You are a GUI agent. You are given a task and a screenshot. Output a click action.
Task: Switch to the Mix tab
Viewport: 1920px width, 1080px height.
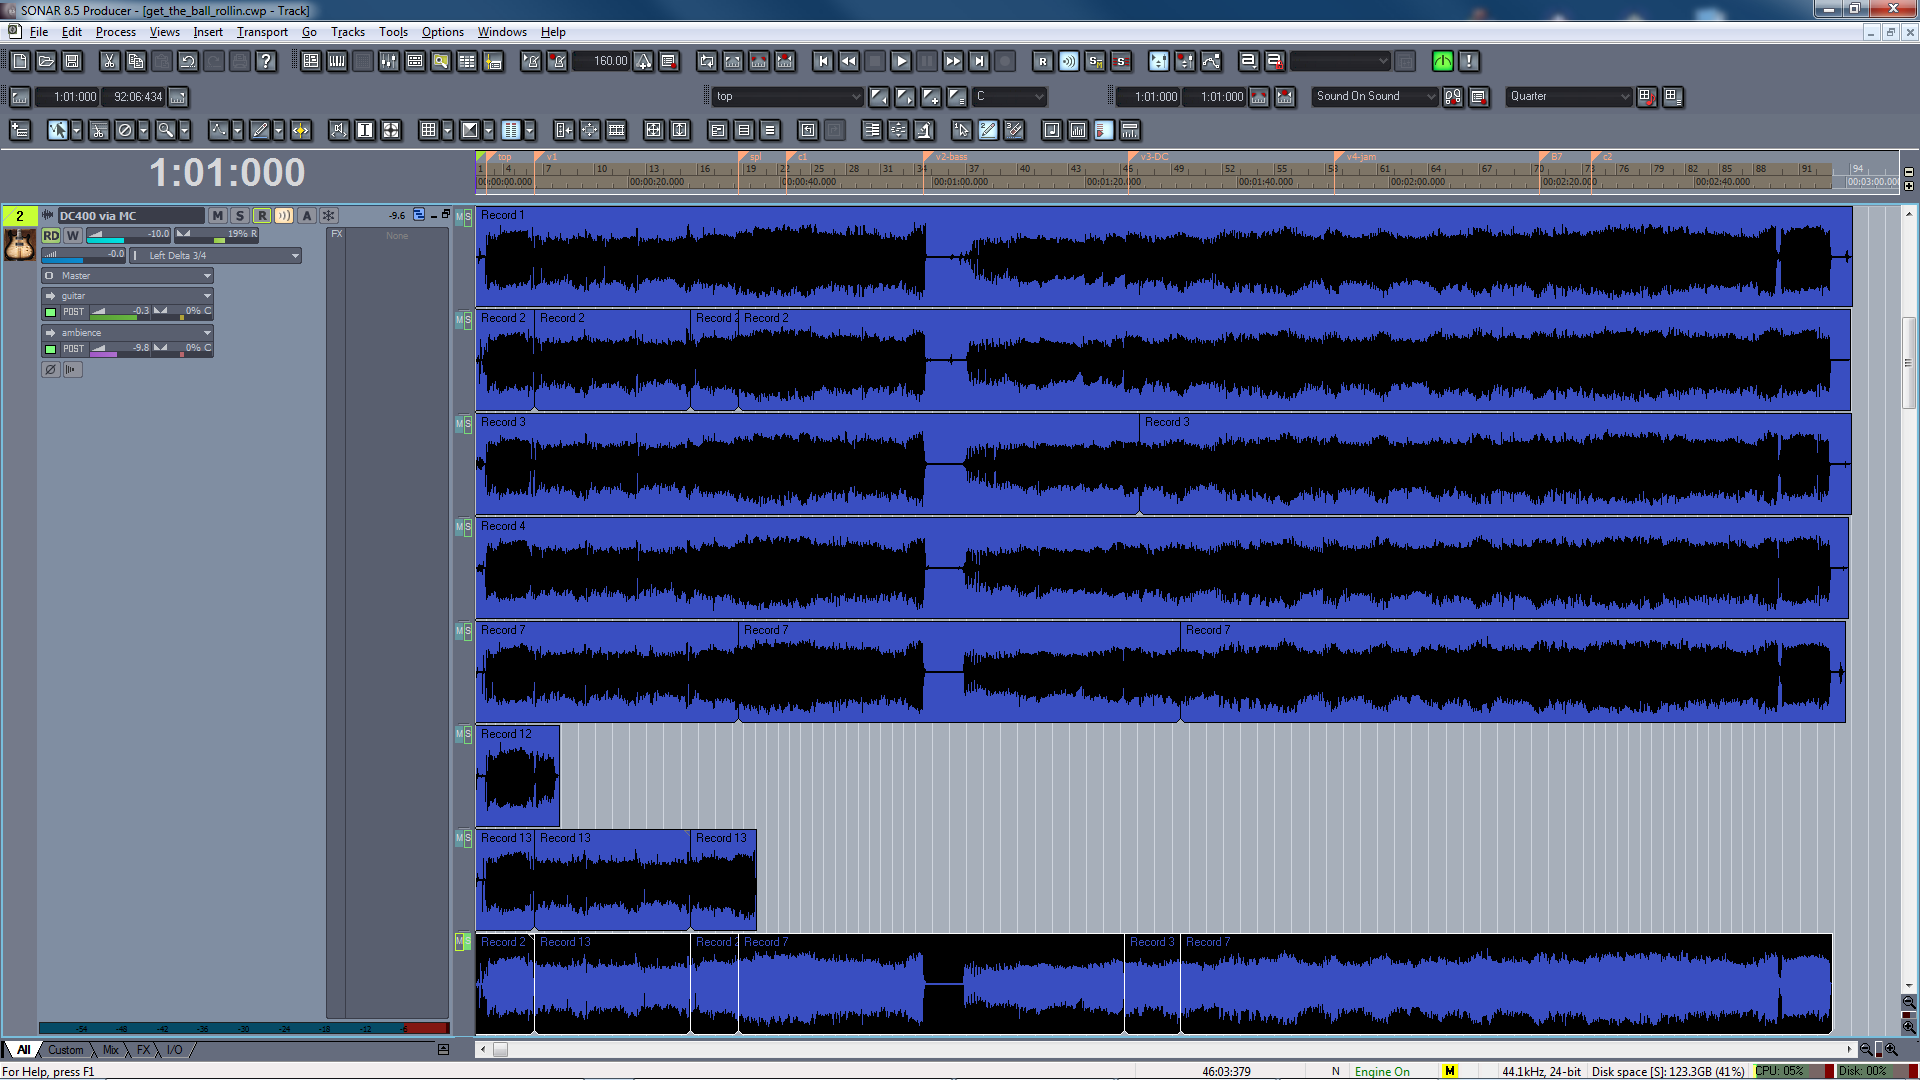click(111, 1050)
